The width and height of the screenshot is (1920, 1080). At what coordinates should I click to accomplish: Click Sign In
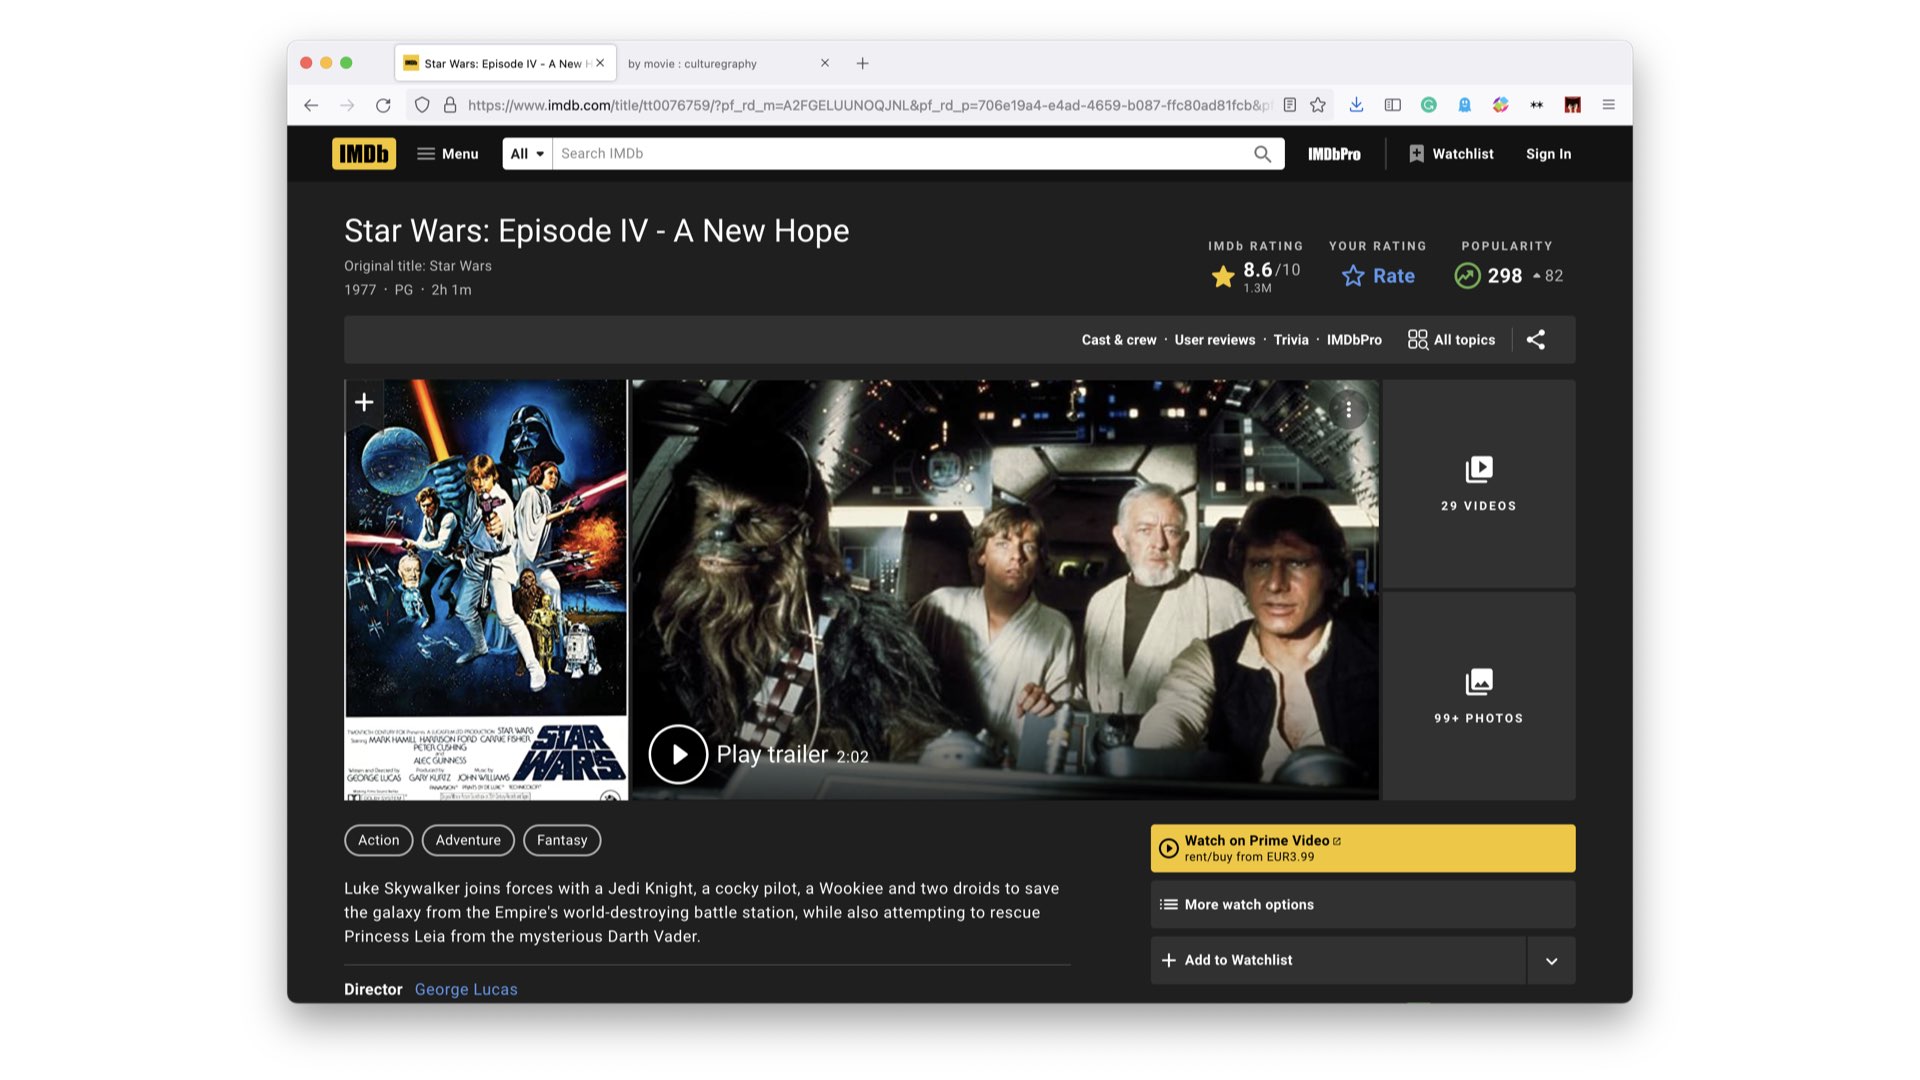pyautogui.click(x=1548, y=153)
